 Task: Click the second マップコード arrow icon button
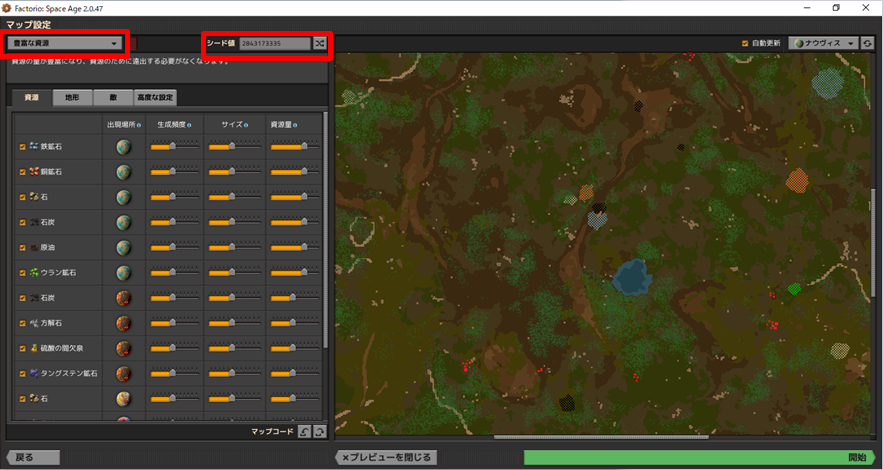(319, 432)
